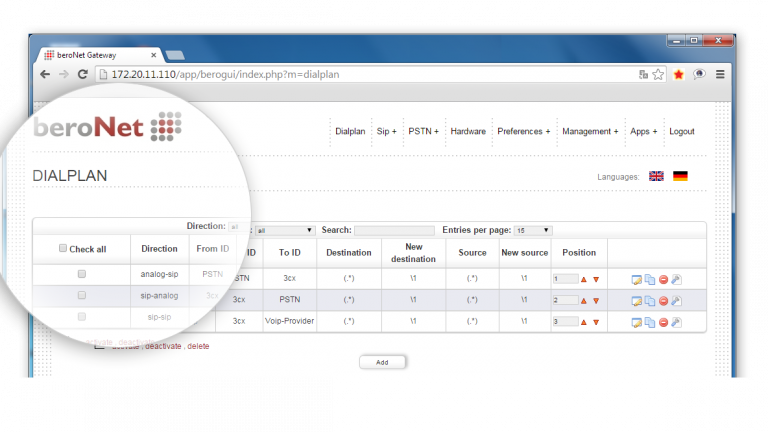The width and height of the screenshot is (768, 432).
Task: Select the analog-sip row checkbox
Action: 82,274
